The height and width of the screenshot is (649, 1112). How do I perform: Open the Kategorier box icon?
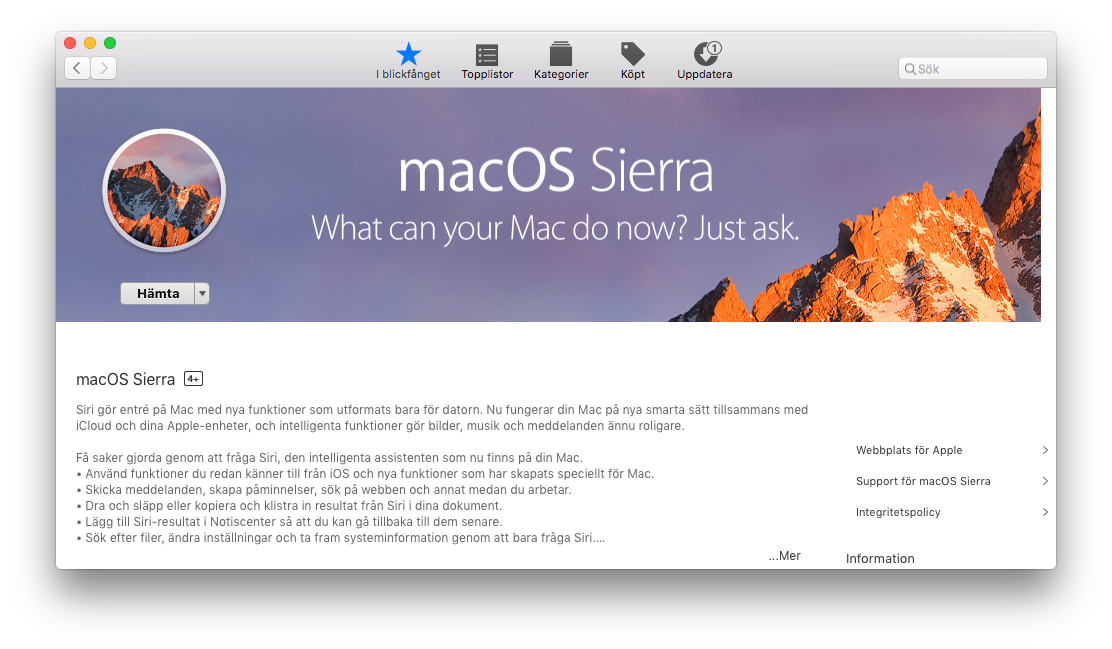coord(561,54)
